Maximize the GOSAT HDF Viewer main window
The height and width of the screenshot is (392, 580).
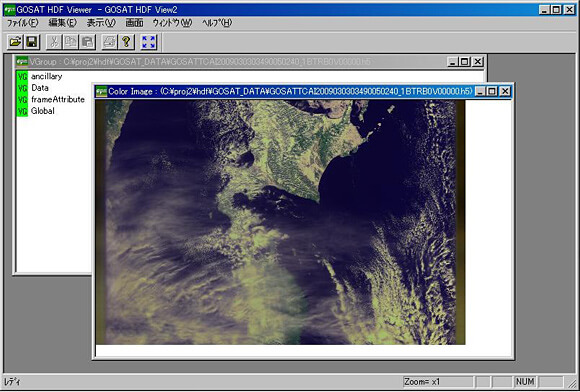coord(556,10)
